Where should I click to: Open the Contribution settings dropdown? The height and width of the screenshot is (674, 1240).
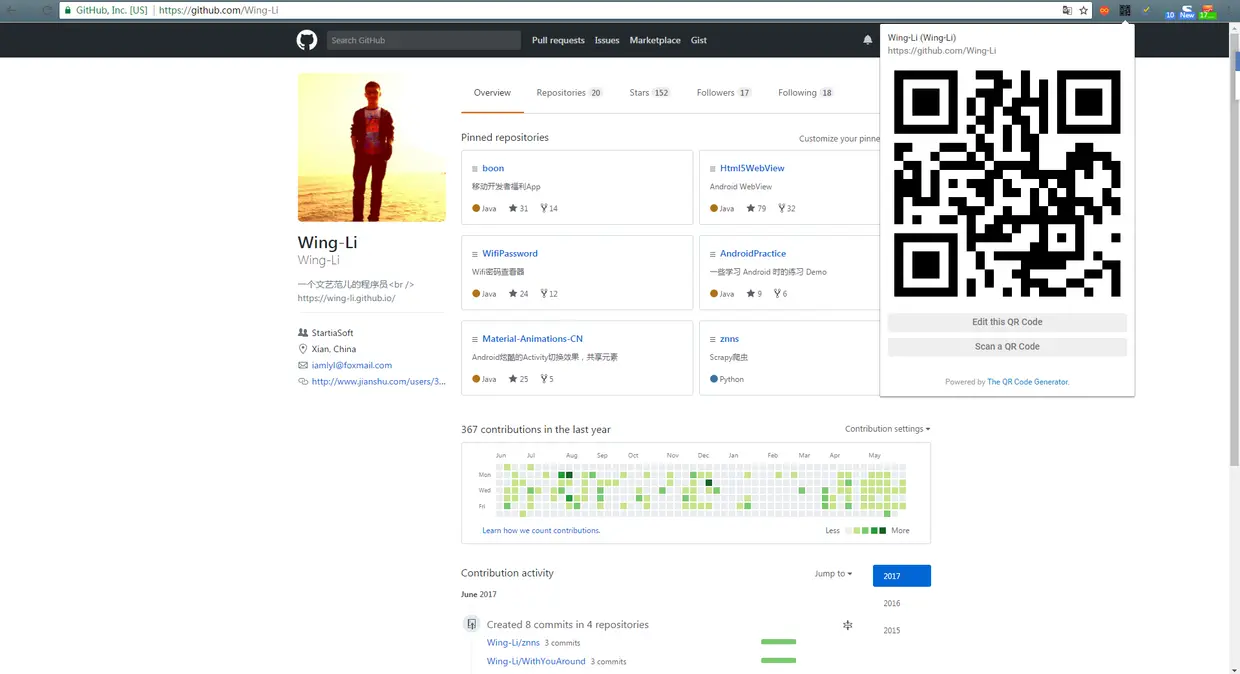(x=886, y=428)
